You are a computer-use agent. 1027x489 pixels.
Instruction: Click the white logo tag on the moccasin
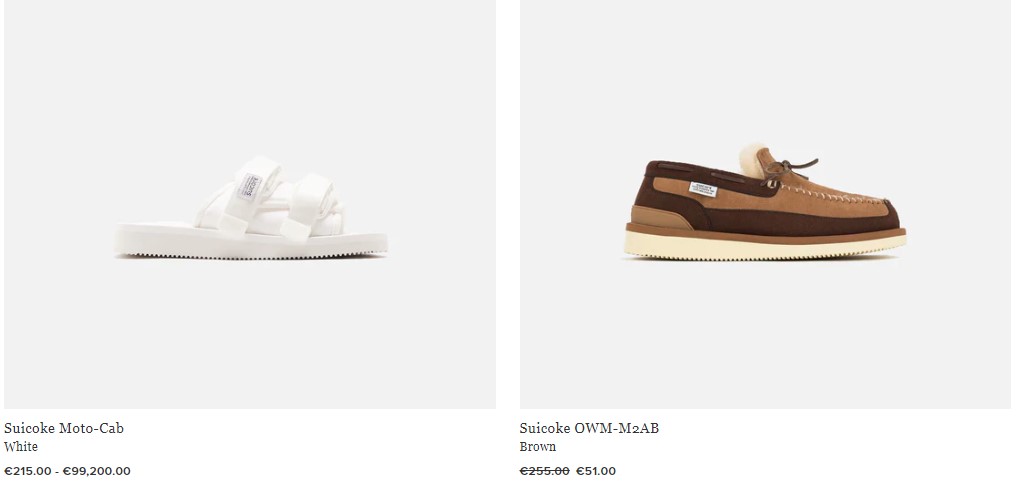pos(703,189)
